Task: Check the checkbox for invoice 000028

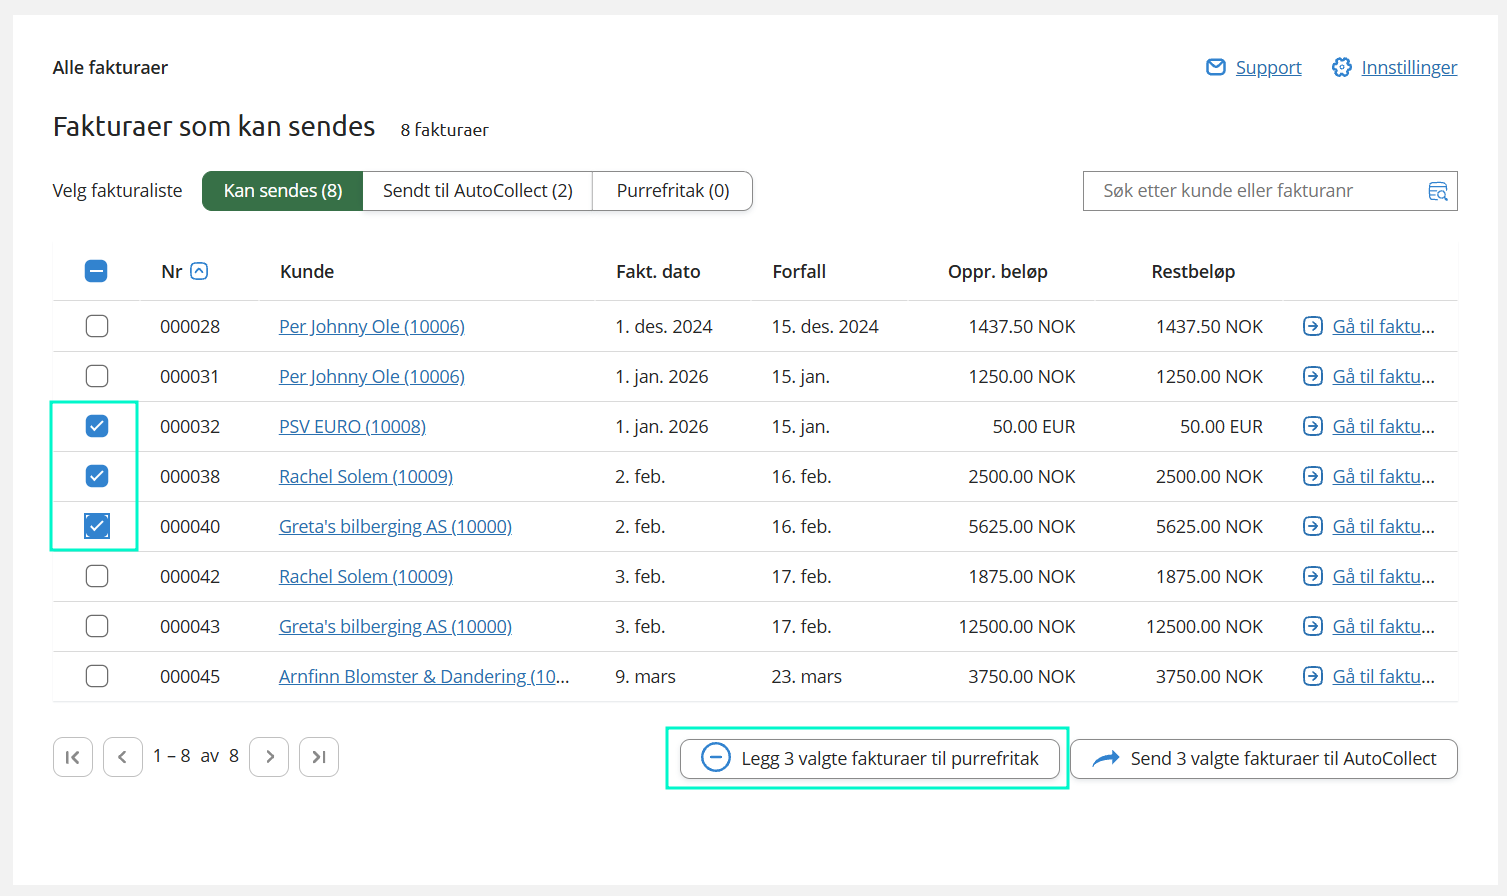Action: pos(97,326)
